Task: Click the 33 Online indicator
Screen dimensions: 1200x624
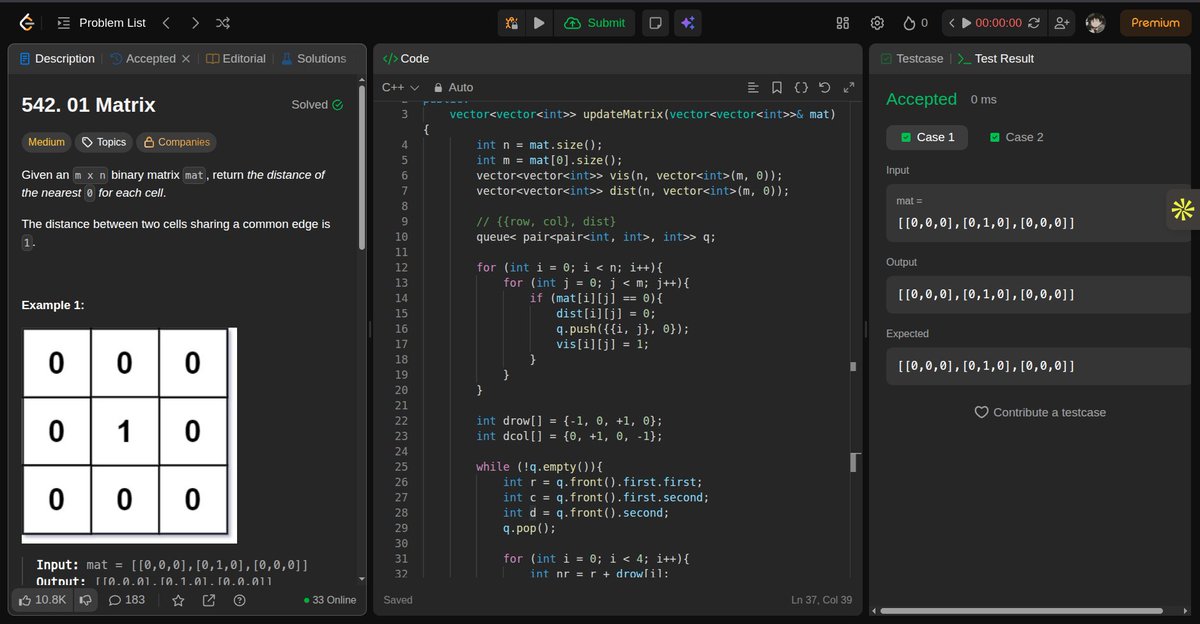Action: (x=330, y=600)
